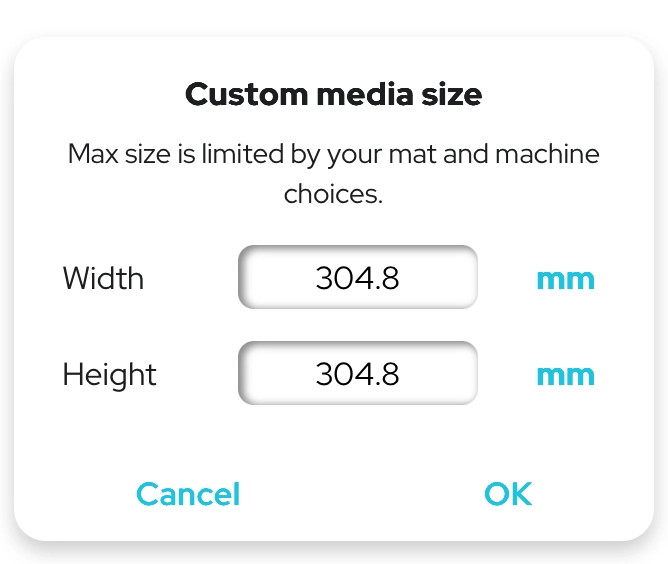The height and width of the screenshot is (564, 668).
Task: Click the word "choices." in the description
Action: (x=333, y=193)
